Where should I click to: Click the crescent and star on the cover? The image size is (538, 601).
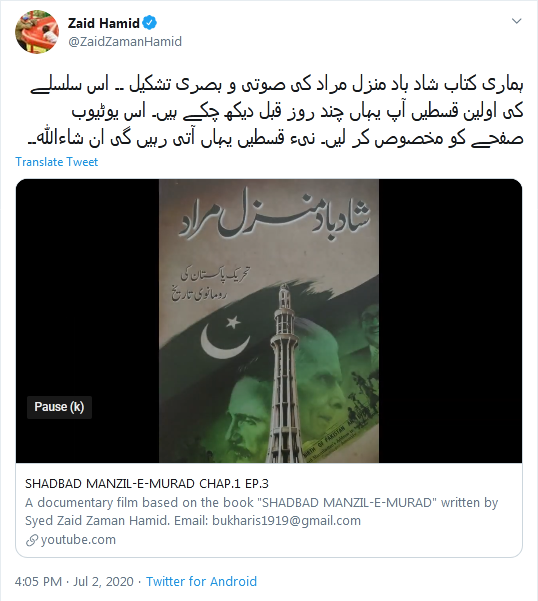225,336
